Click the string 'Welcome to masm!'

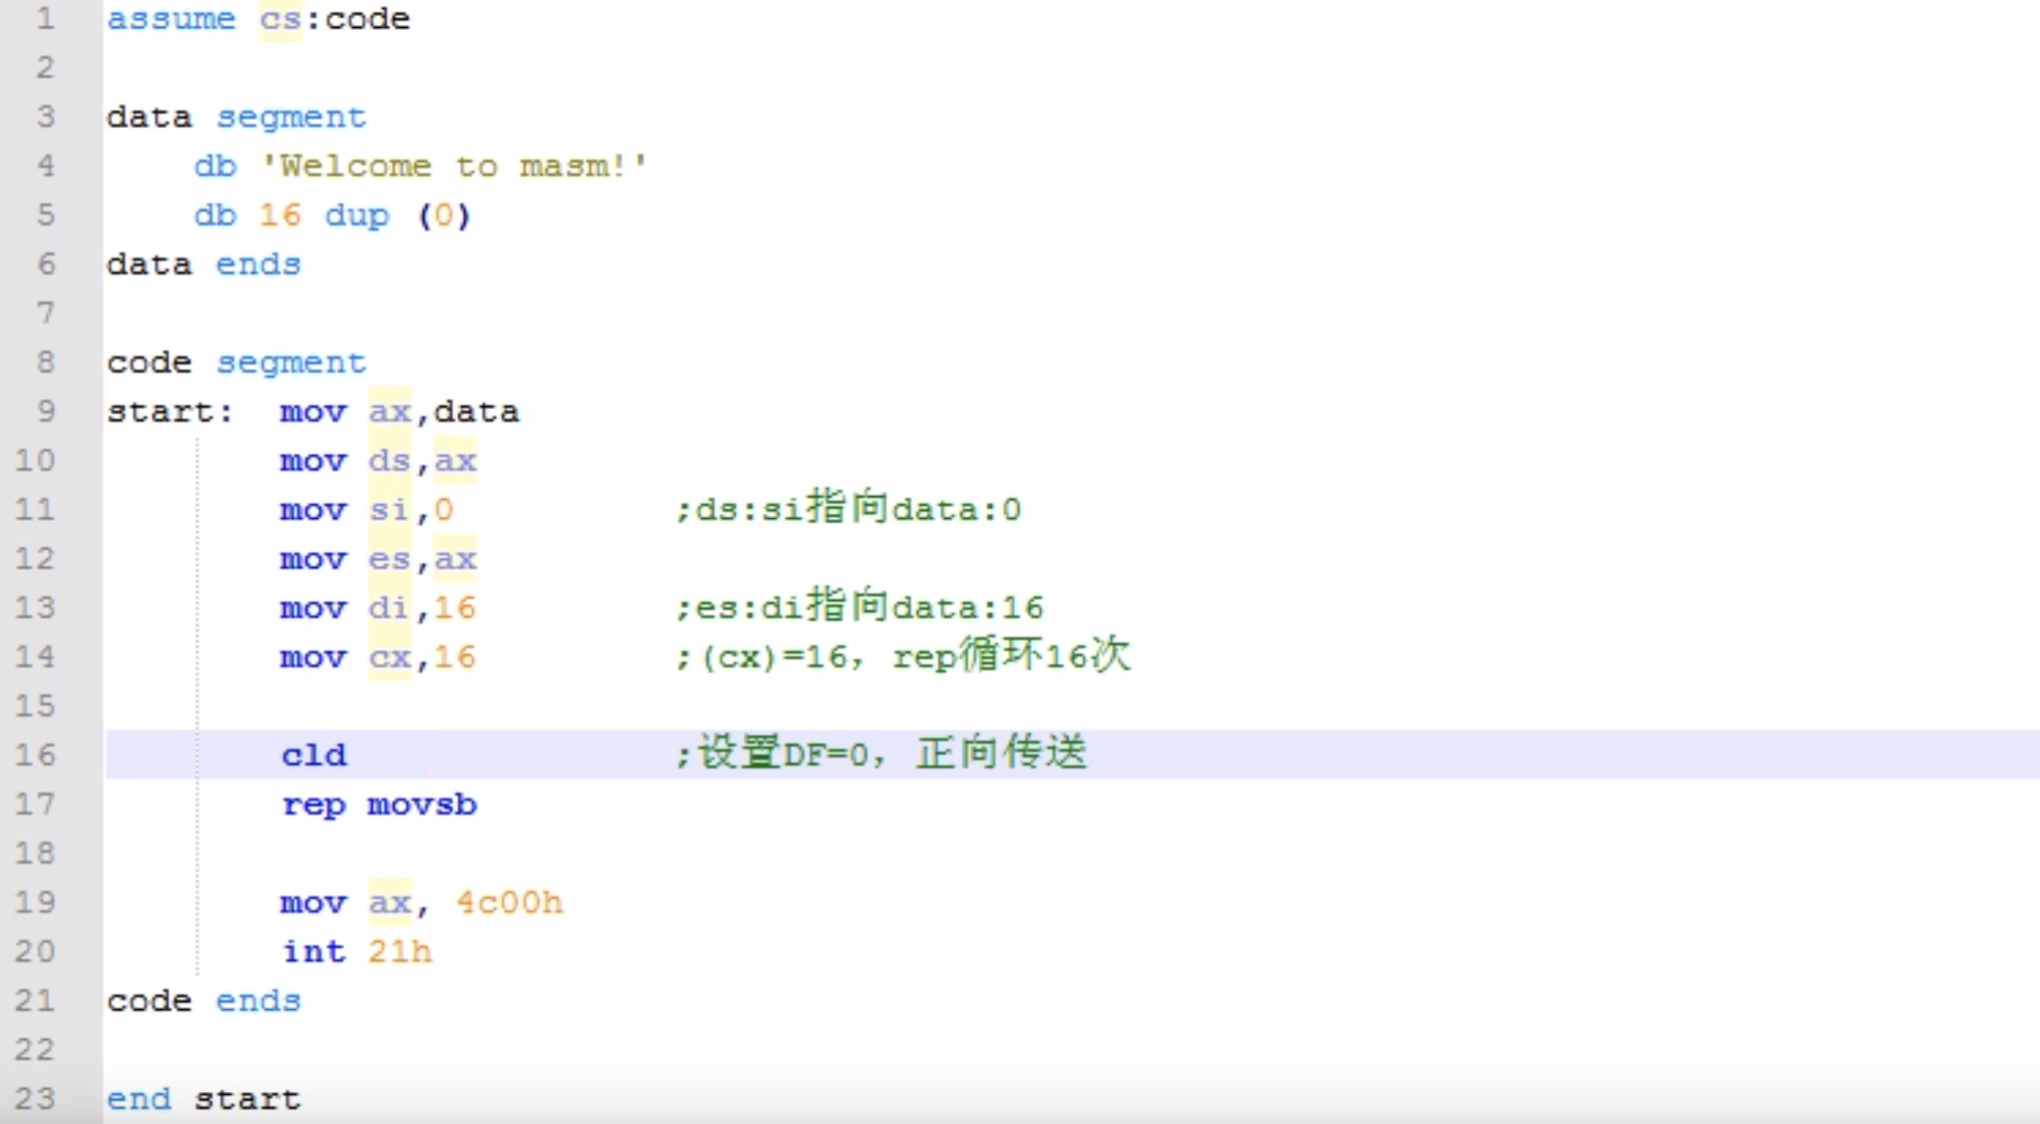(x=454, y=166)
